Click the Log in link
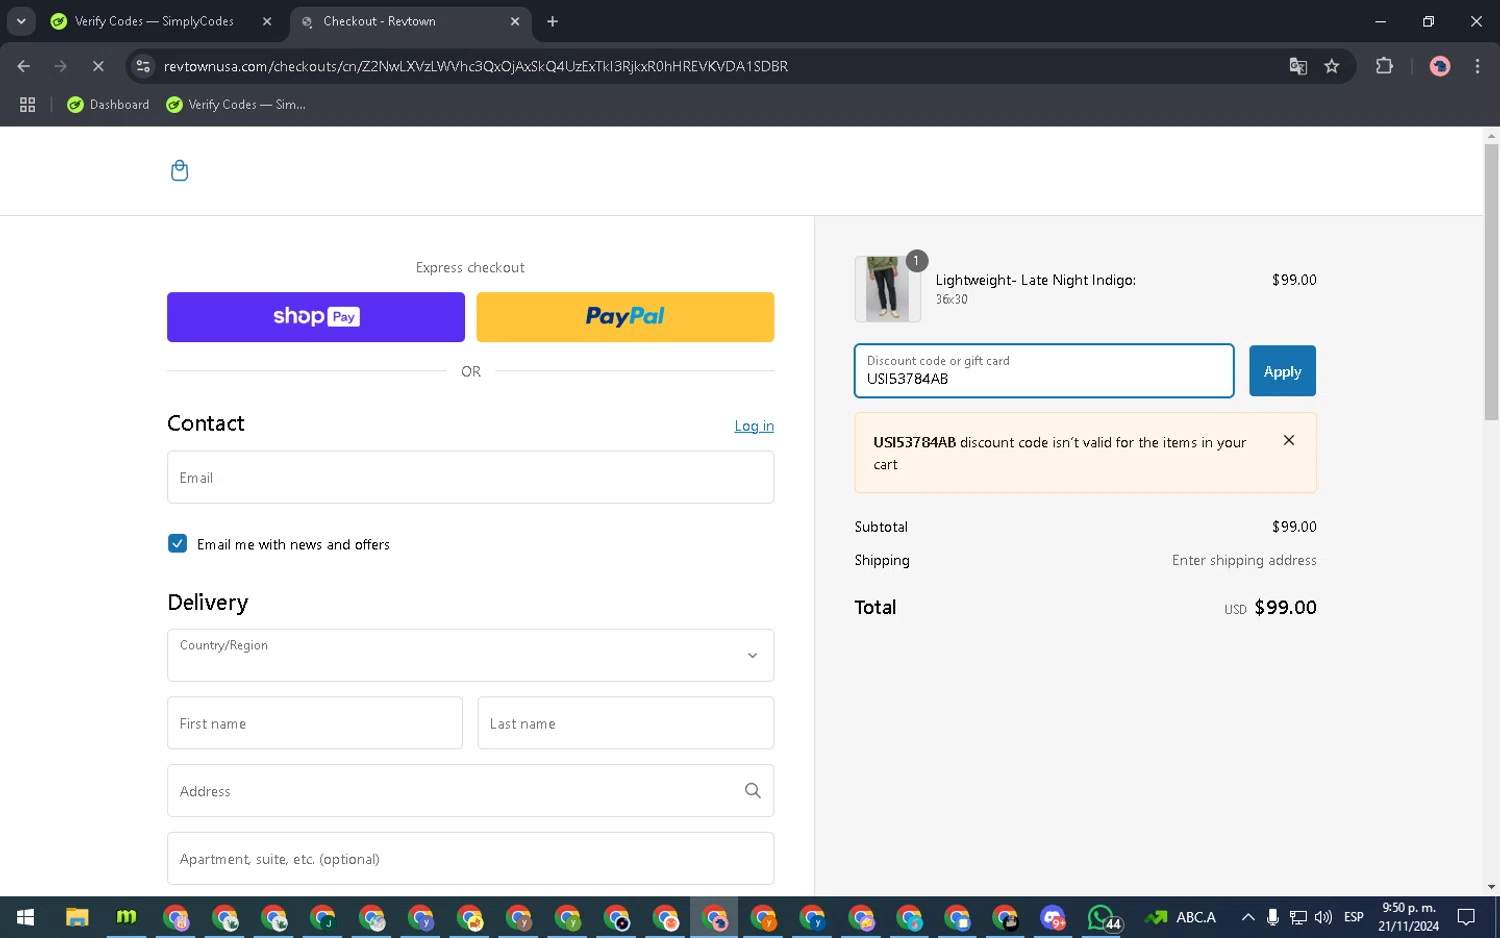The image size is (1500, 938). tap(754, 426)
